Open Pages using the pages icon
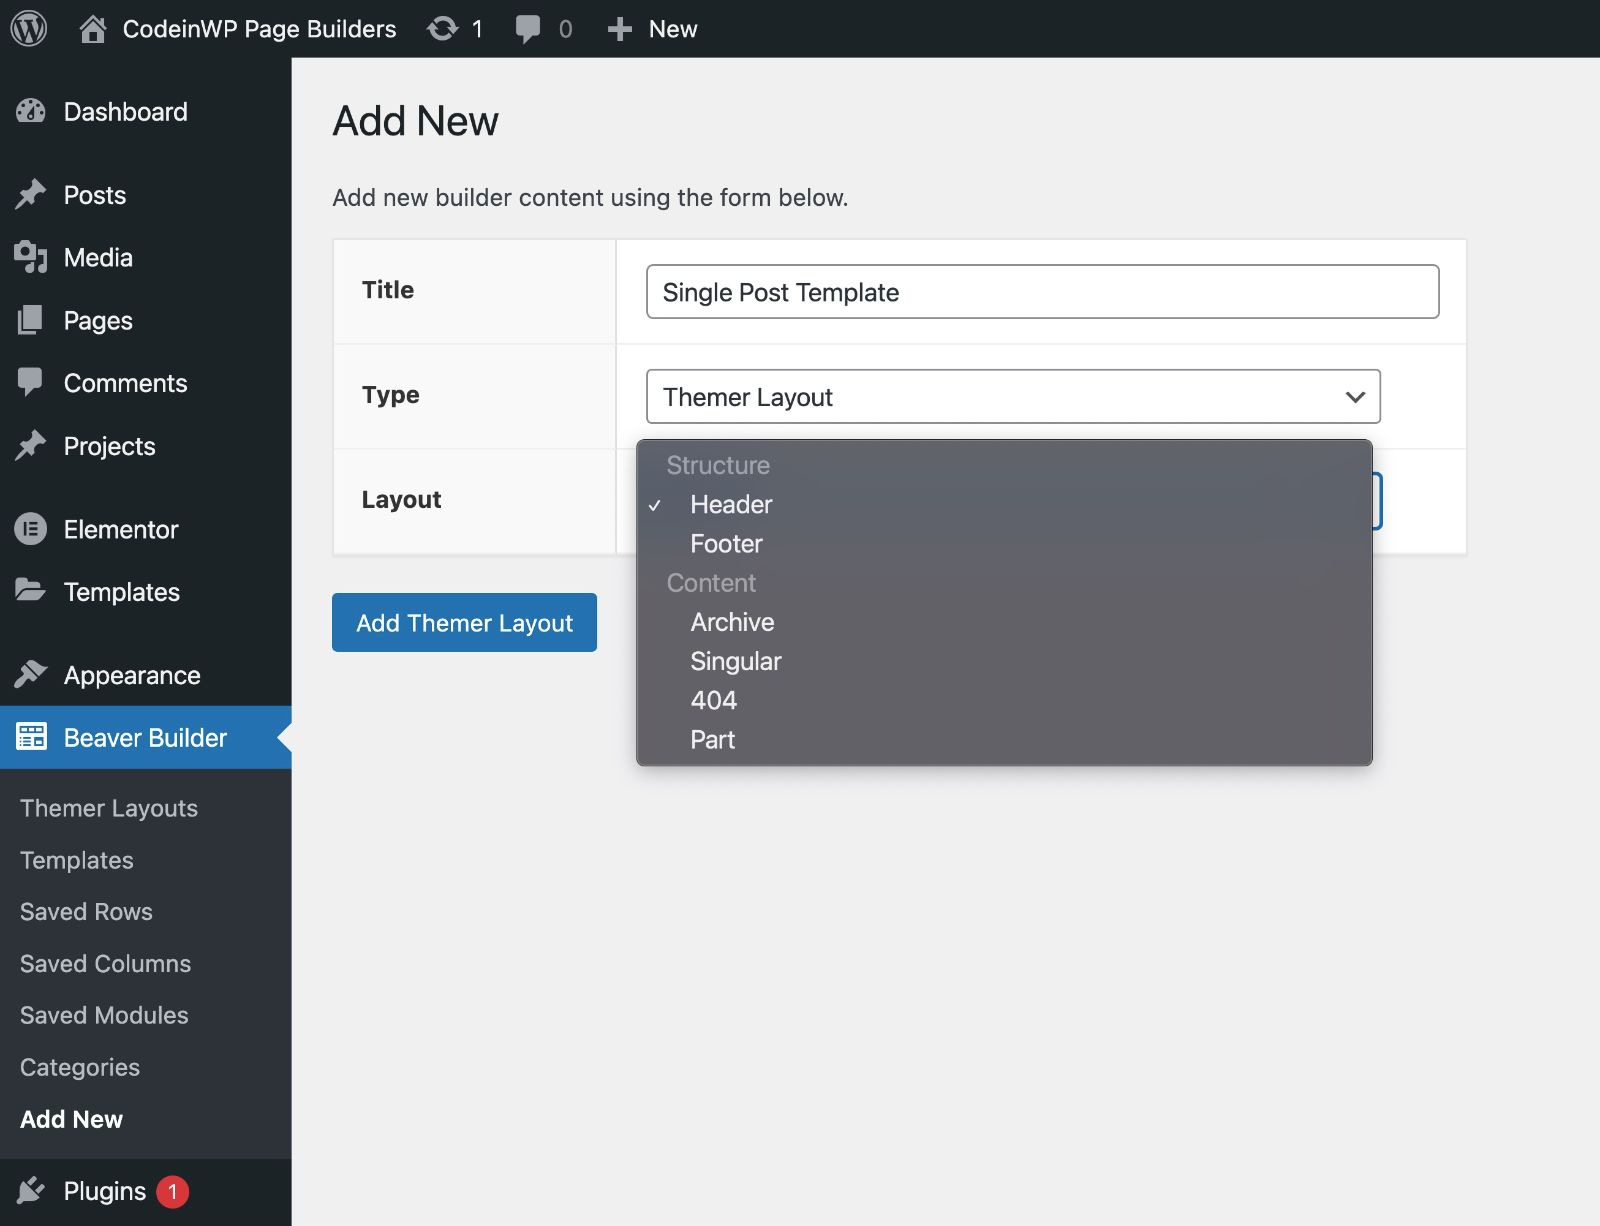 tap(31, 320)
